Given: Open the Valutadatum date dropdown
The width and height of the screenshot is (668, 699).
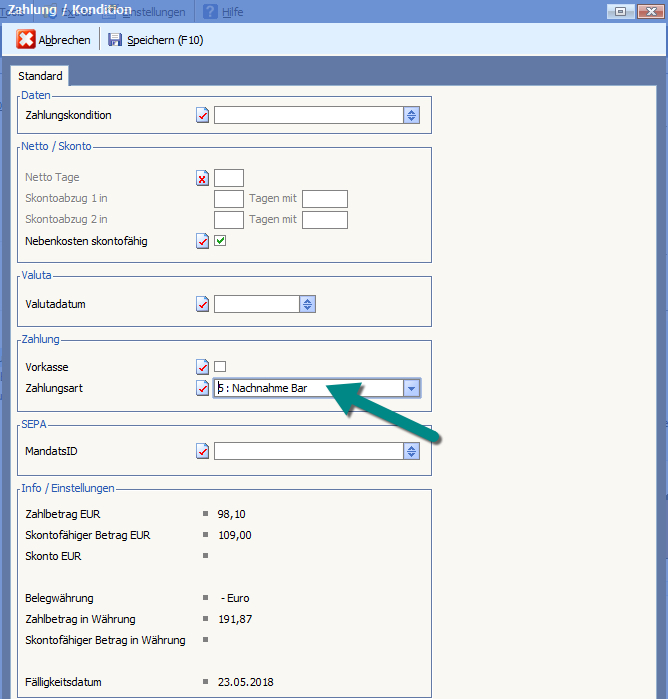Looking at the screenshot, I should tap(307, 304).
